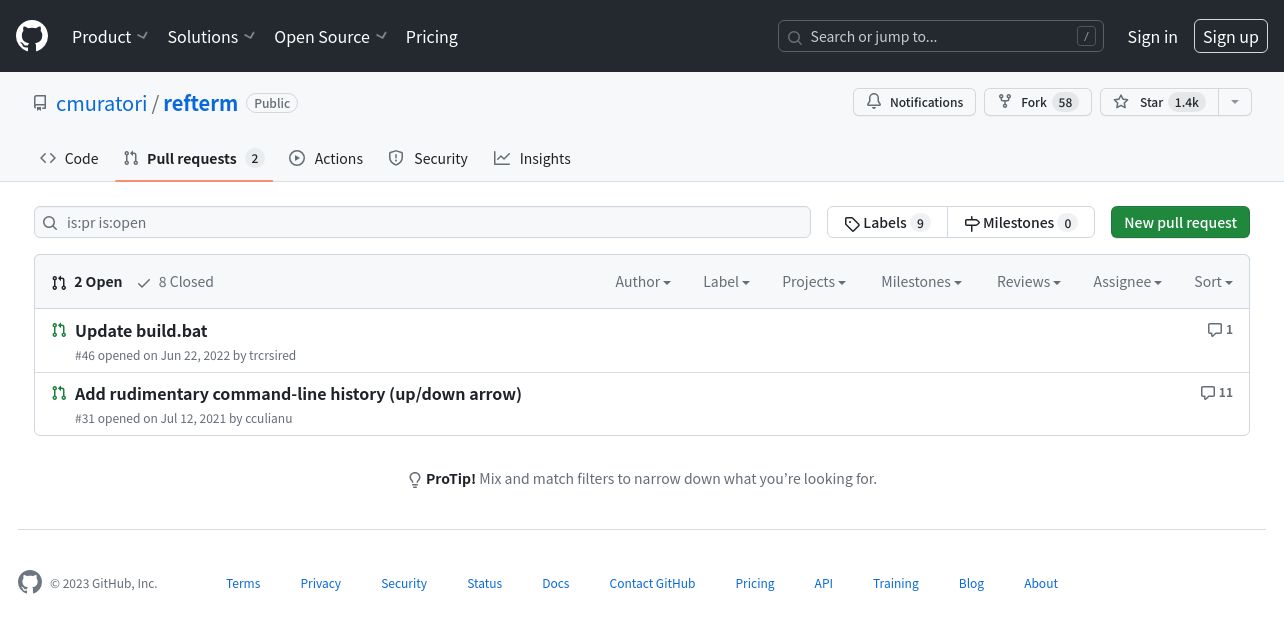Click the repository icon beside cmuratori
Image resolution: width=1284 pixels, height=644 pixels.
[40, 103]
